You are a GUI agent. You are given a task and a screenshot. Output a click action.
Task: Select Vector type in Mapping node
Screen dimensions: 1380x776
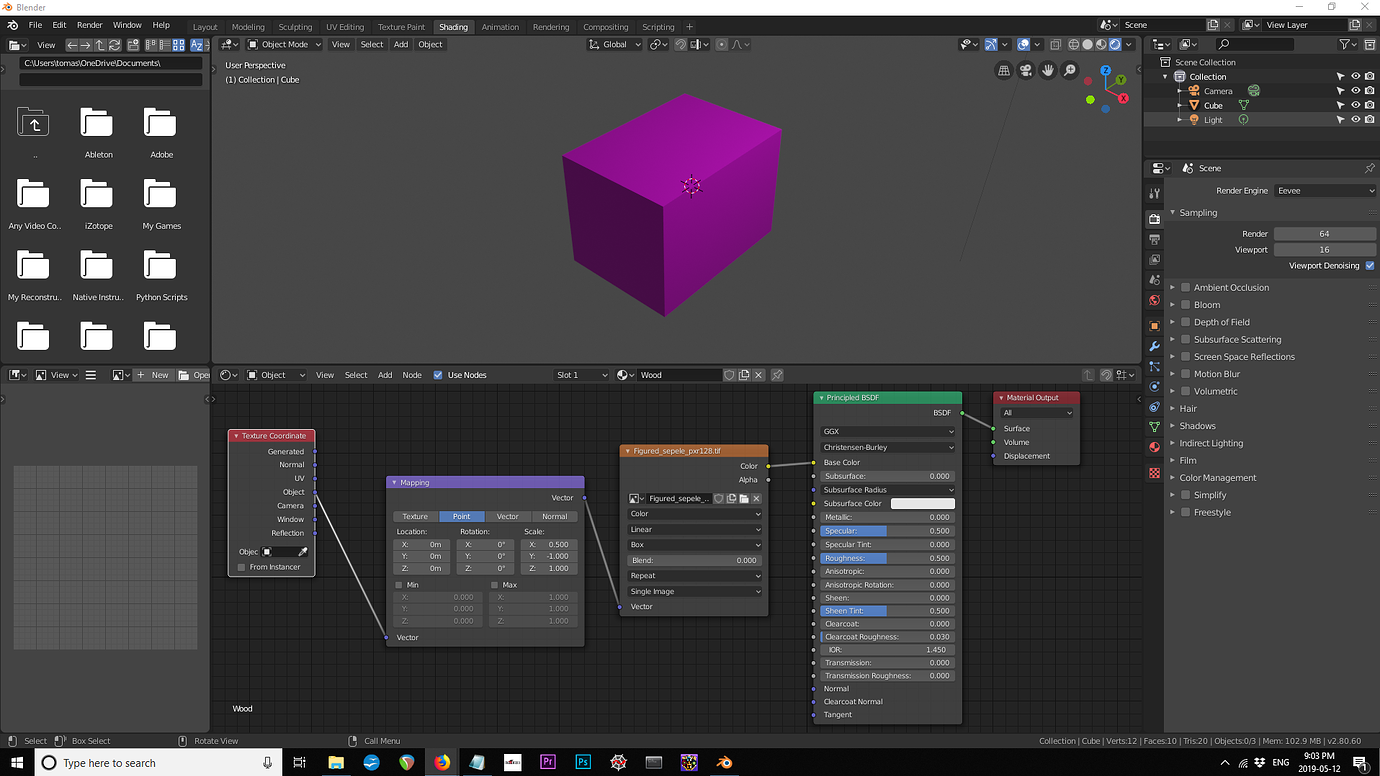pyautogui.click(x=508, y=517)
